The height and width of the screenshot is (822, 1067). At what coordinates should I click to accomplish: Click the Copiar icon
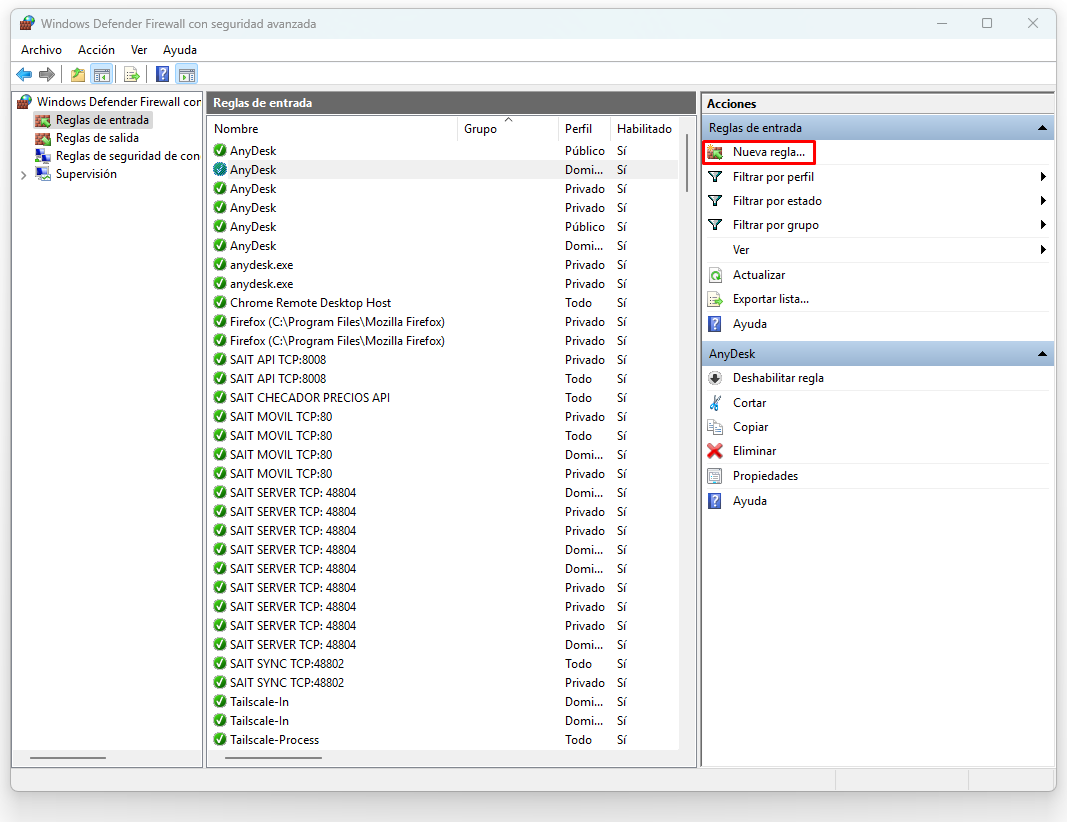(715, 427)
